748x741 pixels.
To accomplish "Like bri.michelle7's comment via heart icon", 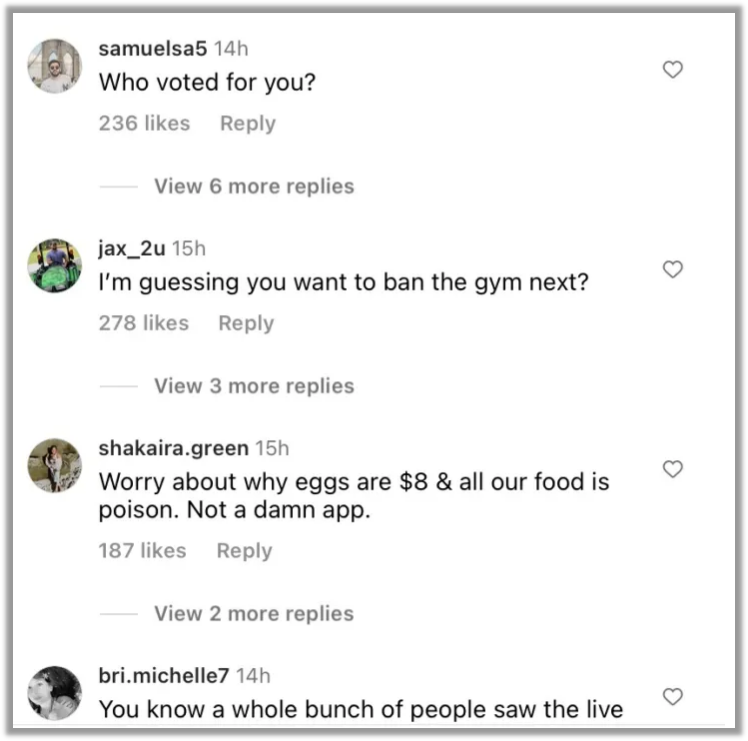I will tap(673, 696).
